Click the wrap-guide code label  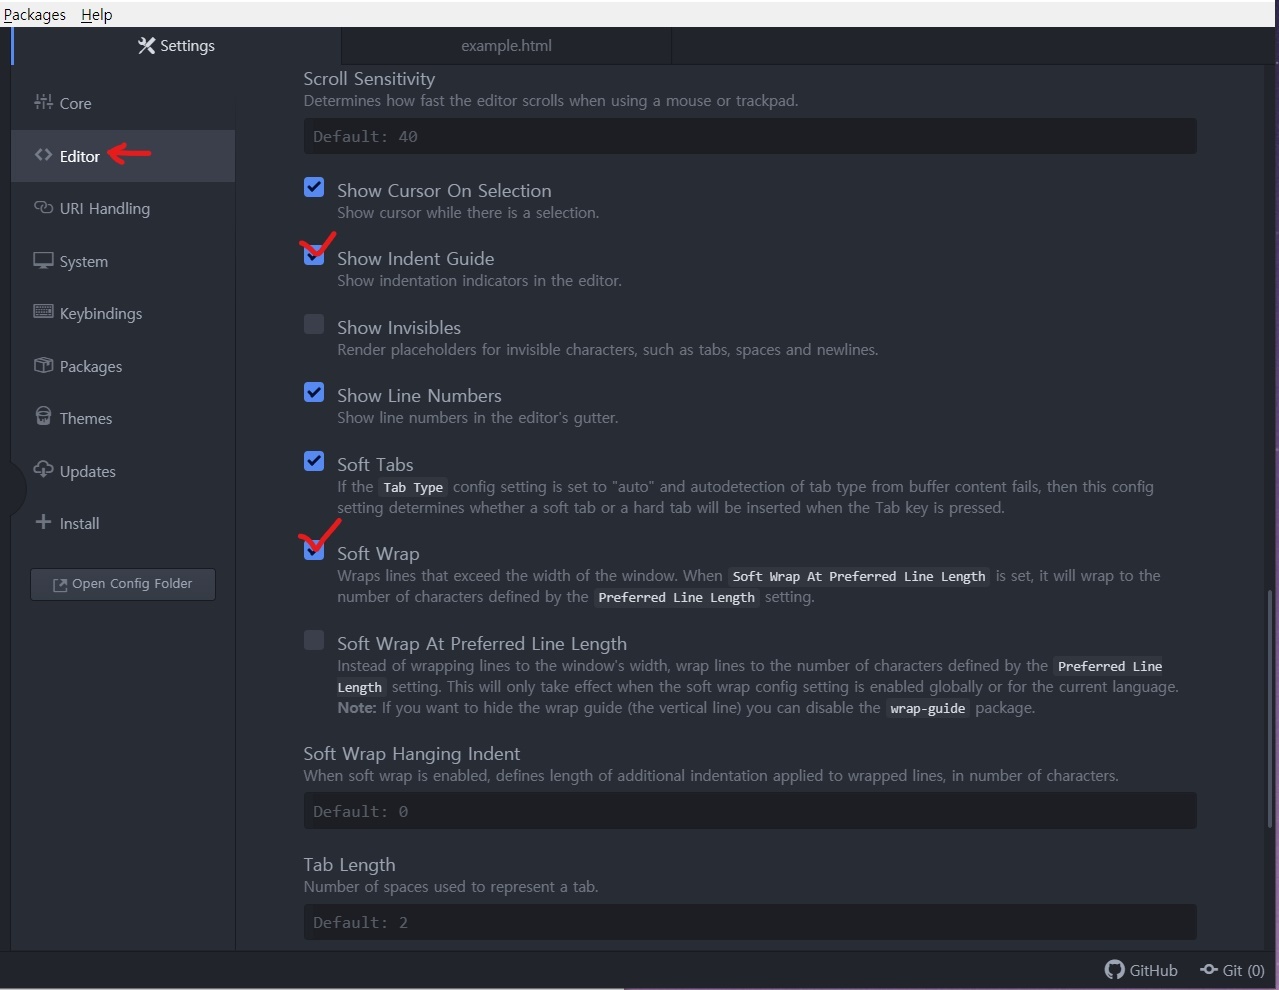pyautogui.click(x=928, y=708)
